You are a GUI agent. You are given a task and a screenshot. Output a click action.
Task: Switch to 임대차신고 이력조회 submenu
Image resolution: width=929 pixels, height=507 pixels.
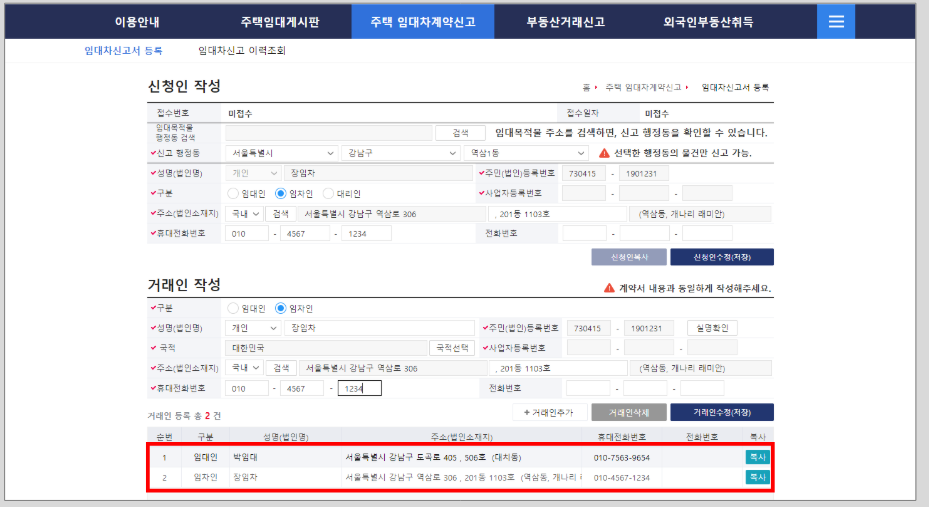click(x=242, y=51)
